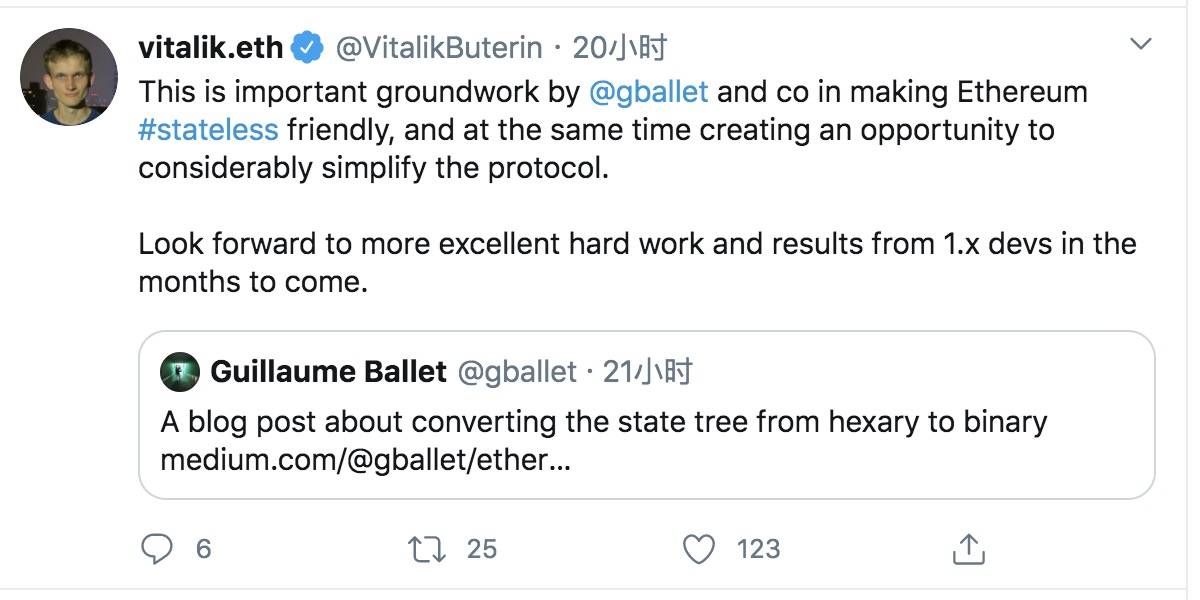Open the medium.com/@gballet/ether… link
The image size is (1200, 600).
click(365, 459)
